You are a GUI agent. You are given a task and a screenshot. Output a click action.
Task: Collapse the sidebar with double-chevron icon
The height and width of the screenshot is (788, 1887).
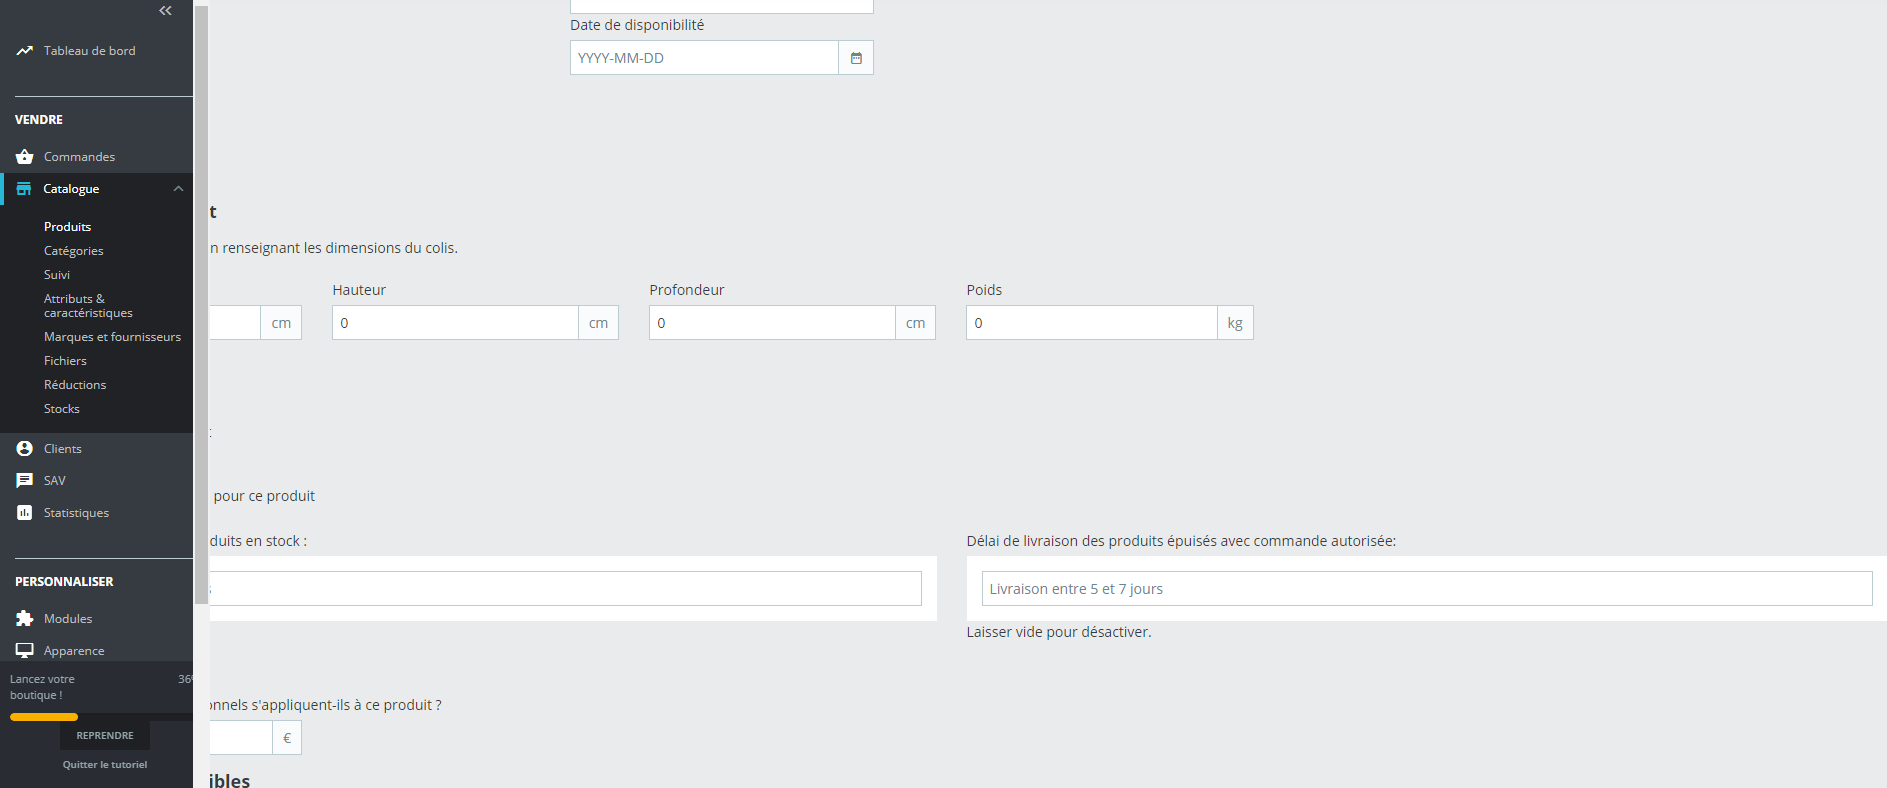click(166, 11)
